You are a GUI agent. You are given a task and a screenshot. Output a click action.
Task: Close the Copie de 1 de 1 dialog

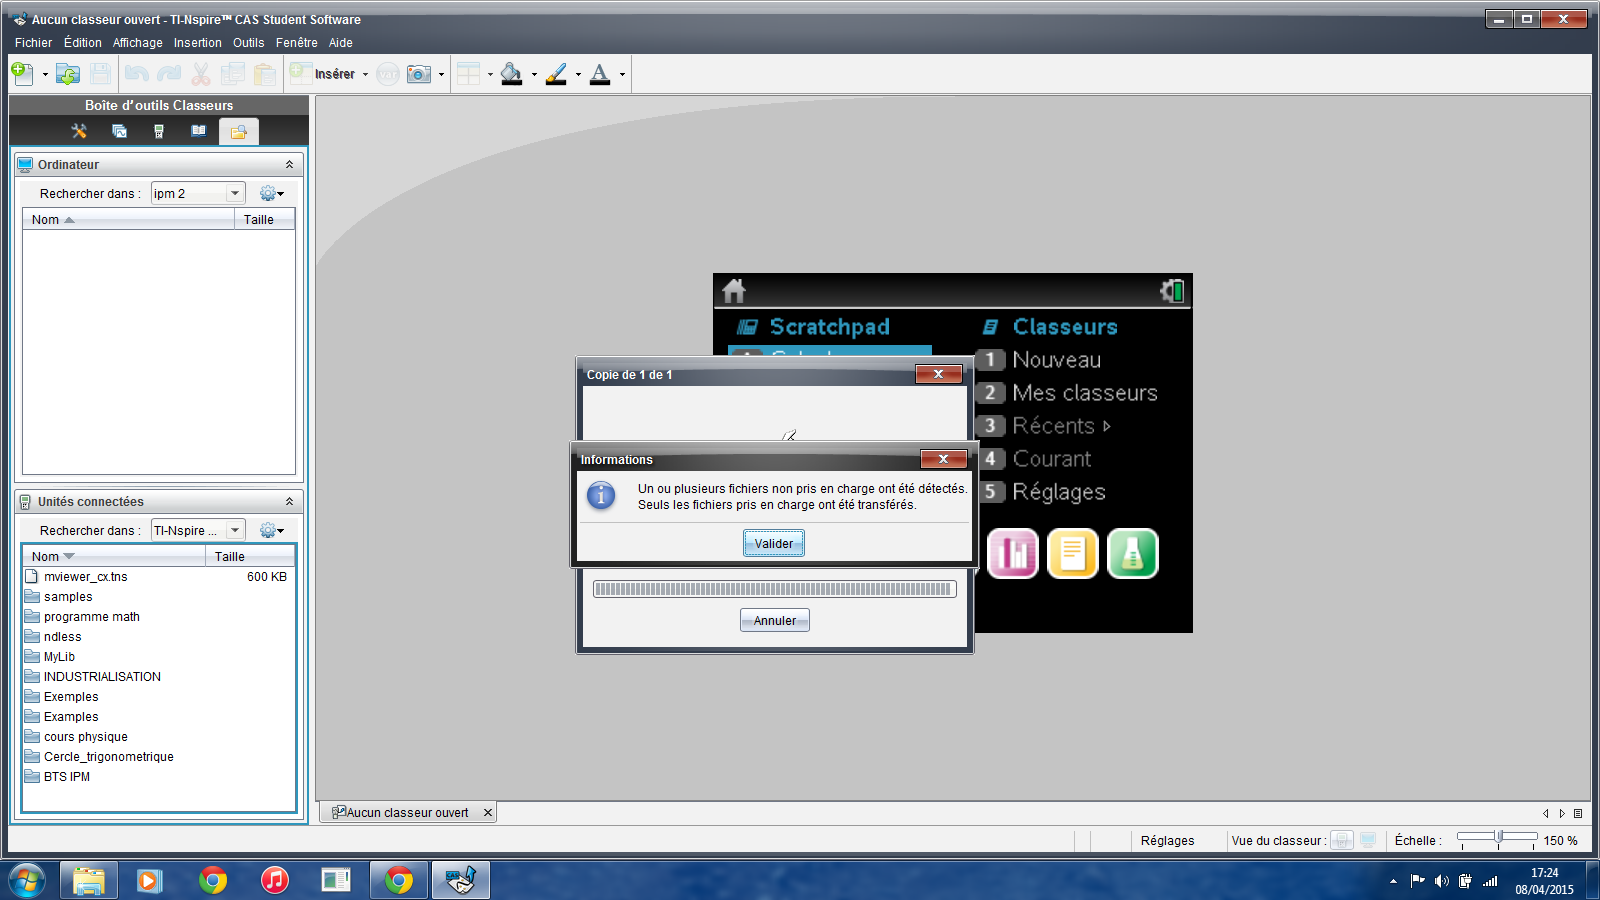(x=938, y=374)
